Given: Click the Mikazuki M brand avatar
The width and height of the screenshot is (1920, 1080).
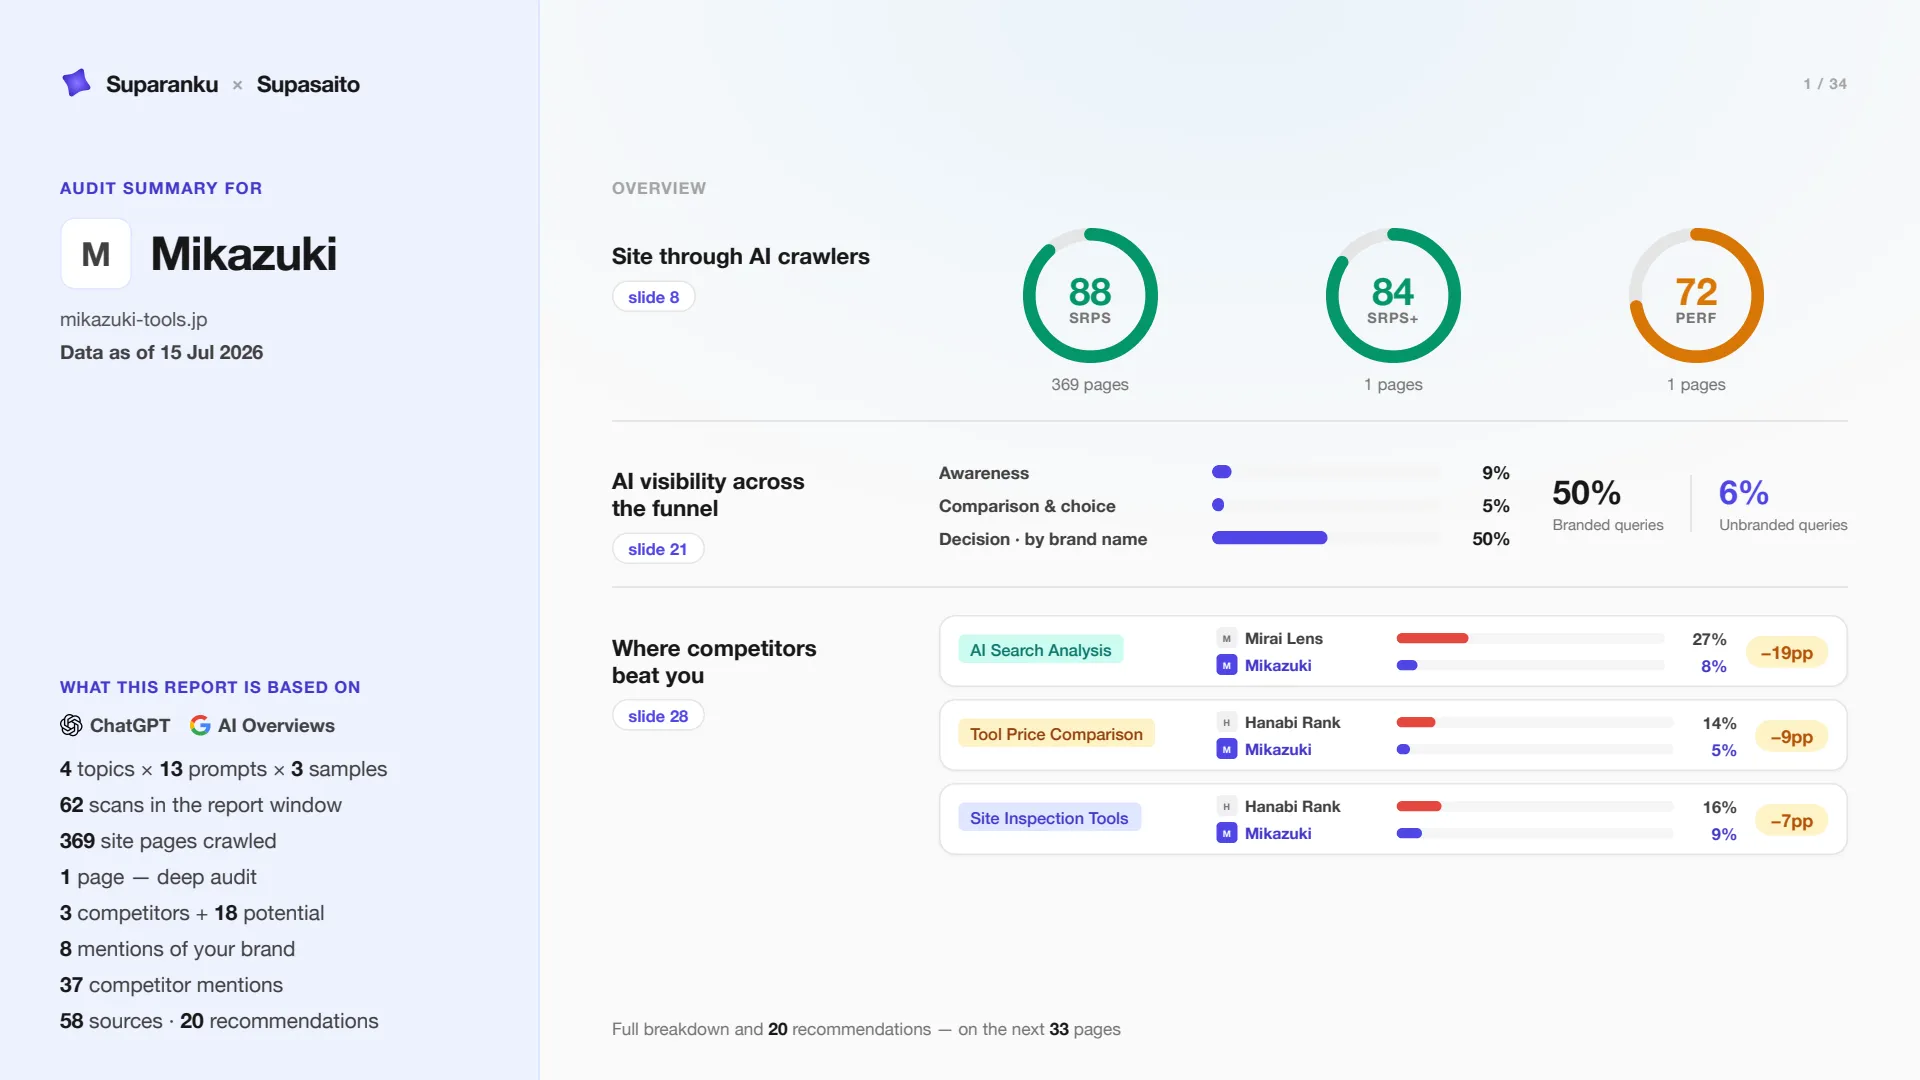Looking at the screenshot, I should 96,254.
